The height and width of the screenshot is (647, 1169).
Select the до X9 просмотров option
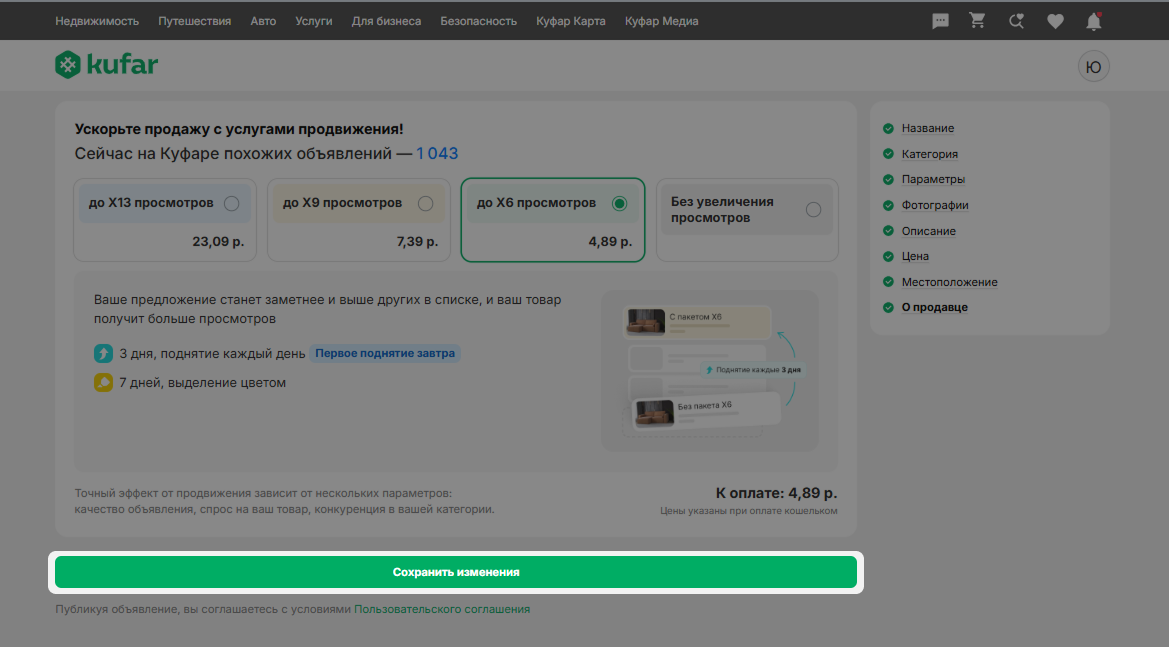[359, 220]
